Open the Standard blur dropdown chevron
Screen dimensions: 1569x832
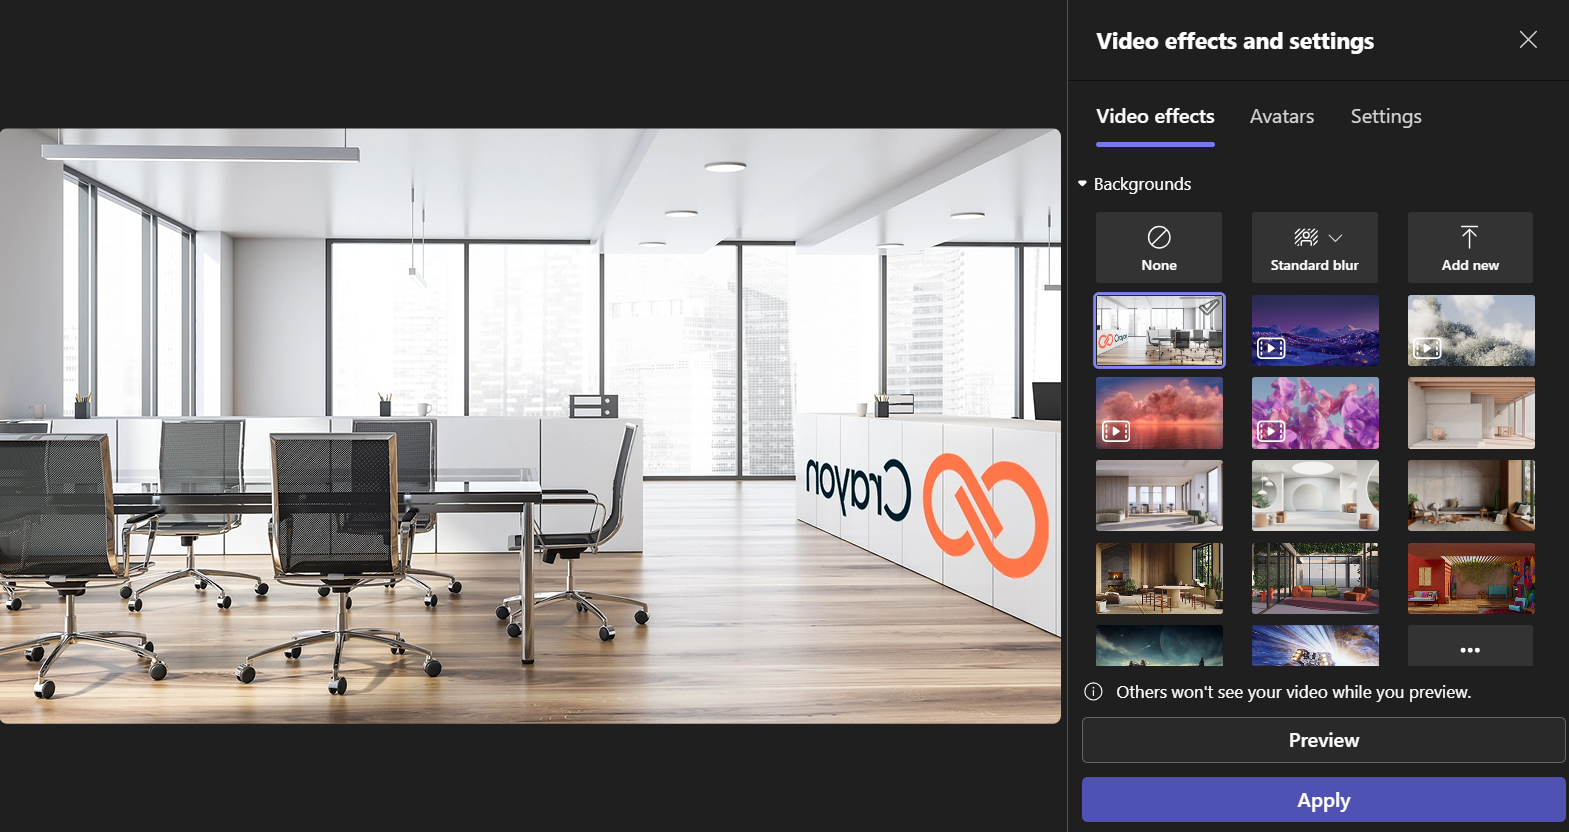(1336, 238)
